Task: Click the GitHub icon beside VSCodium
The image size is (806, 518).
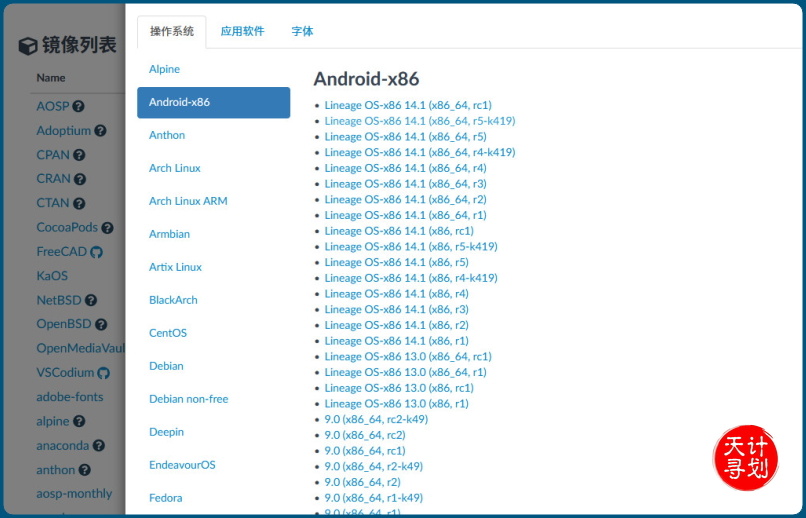Action: pyautogui.click(x=104, y=373)
